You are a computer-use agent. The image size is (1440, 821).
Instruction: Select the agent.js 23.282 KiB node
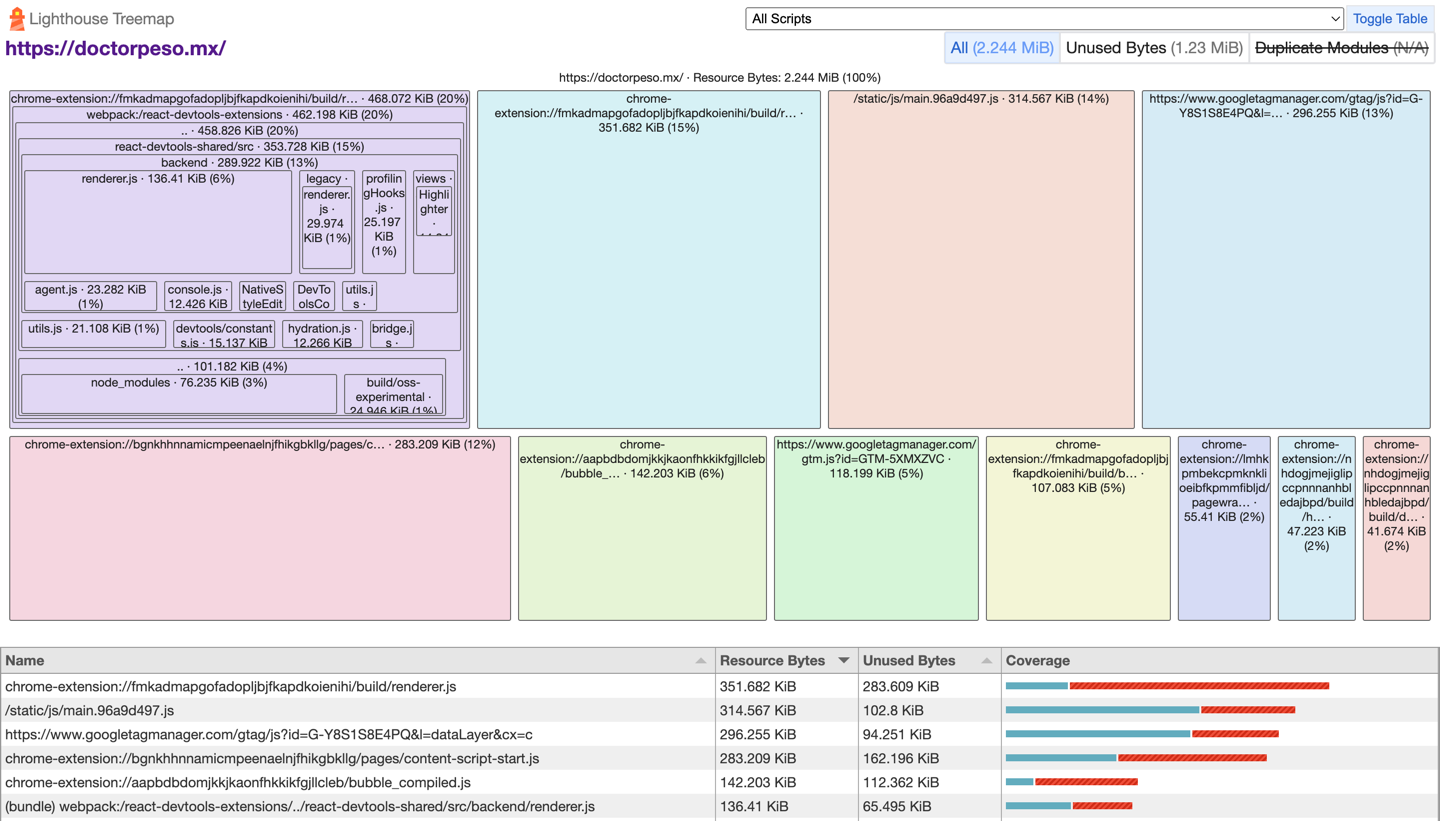91,296
